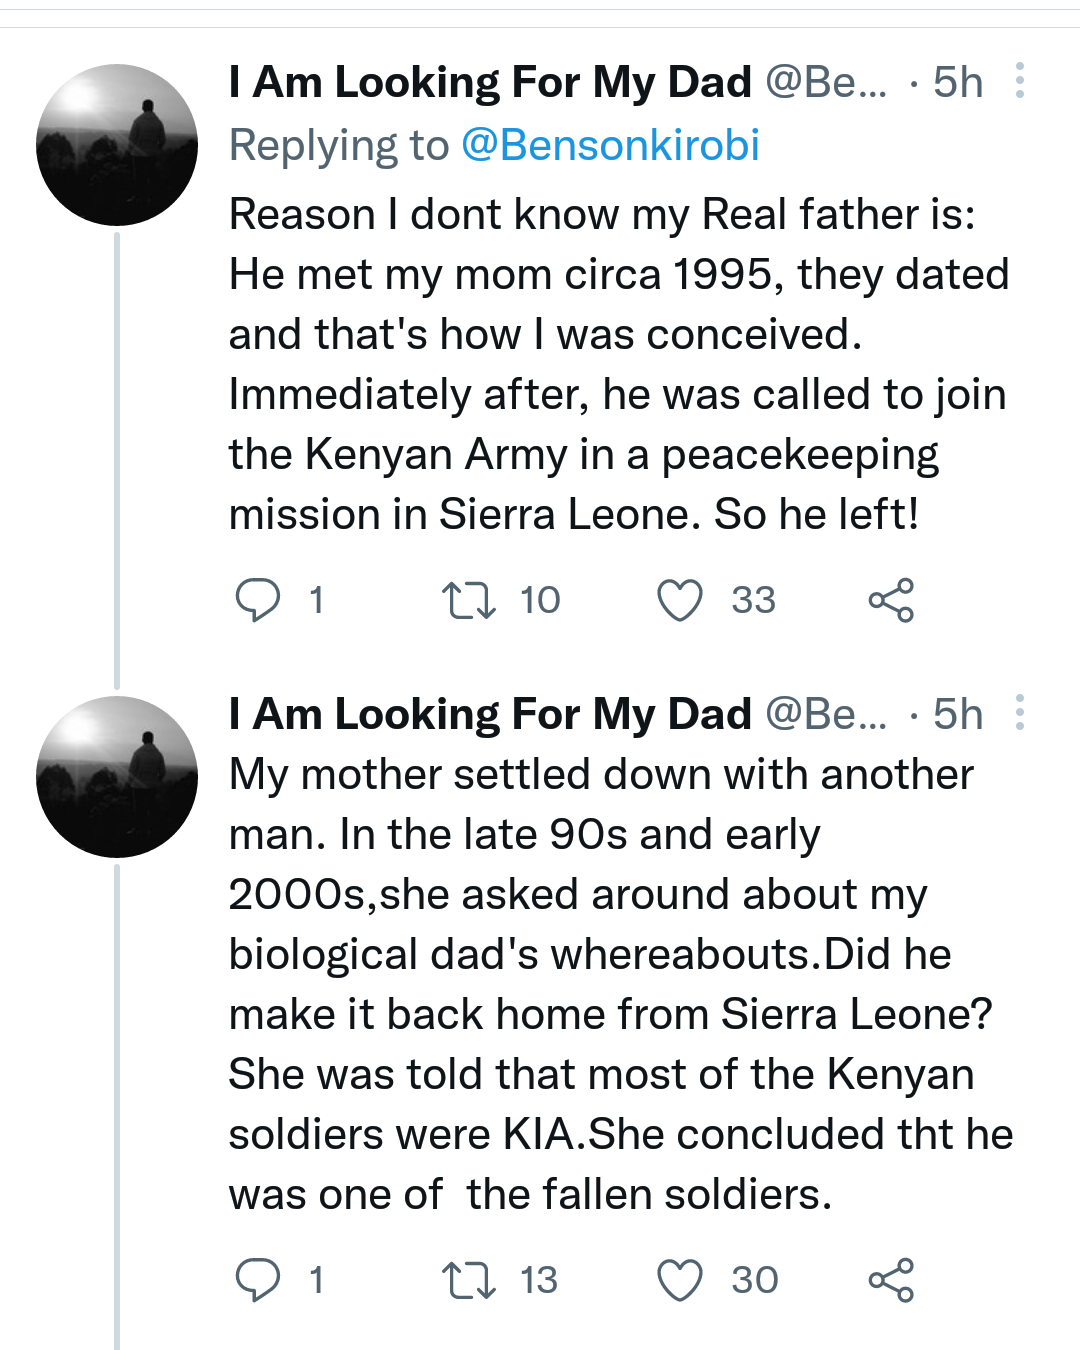The image size is (1080, 1350).
Task: Retweet the first tweet with 10 retweets
Action: click(x=468, y=600)
